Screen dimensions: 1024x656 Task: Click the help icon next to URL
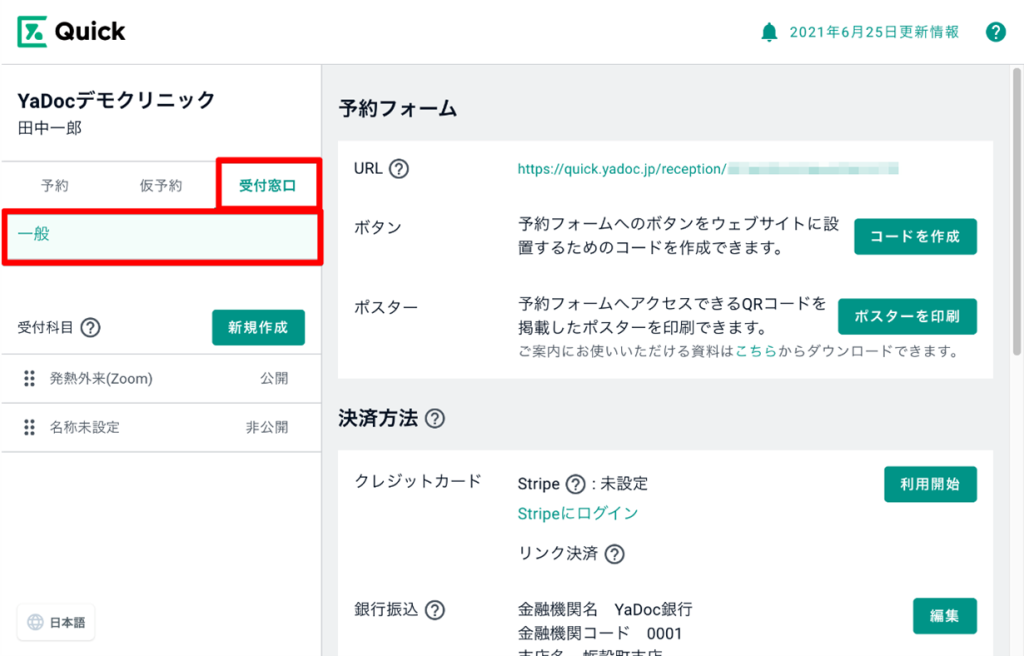point(398,169)
